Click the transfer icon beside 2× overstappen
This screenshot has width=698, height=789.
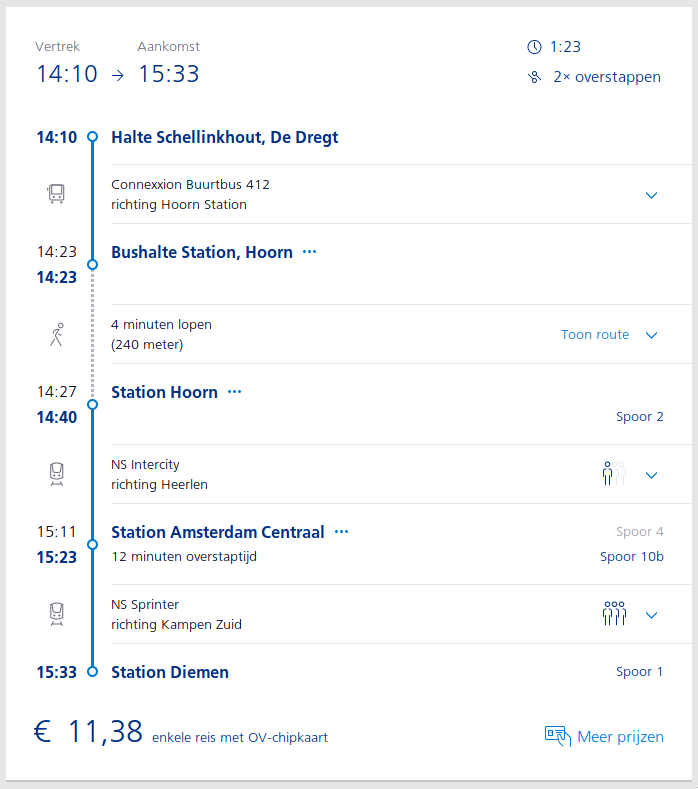(x=534, y=77)
